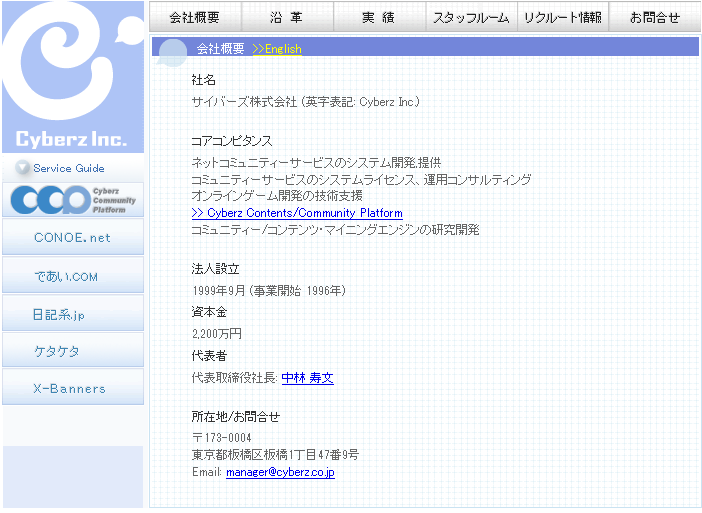Image resolution: width=702 pixels, height=513 pixels.
Task: Click the サイバーズ株式会社 company name line
Action: click(x=305, y=102)
